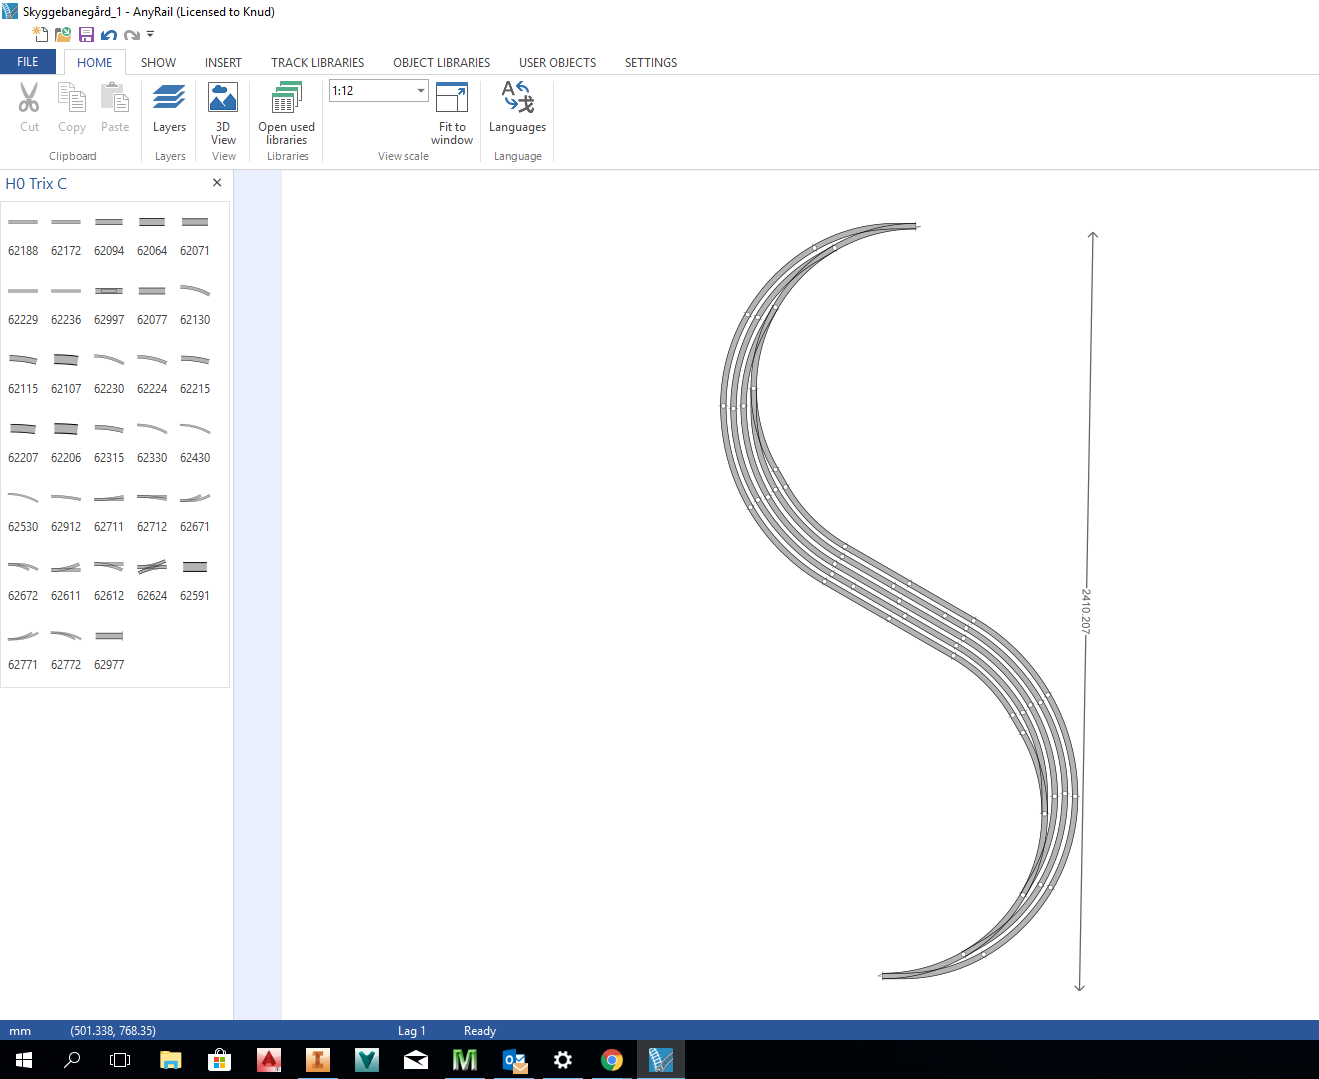Select track piece 62077

[152, 303]
